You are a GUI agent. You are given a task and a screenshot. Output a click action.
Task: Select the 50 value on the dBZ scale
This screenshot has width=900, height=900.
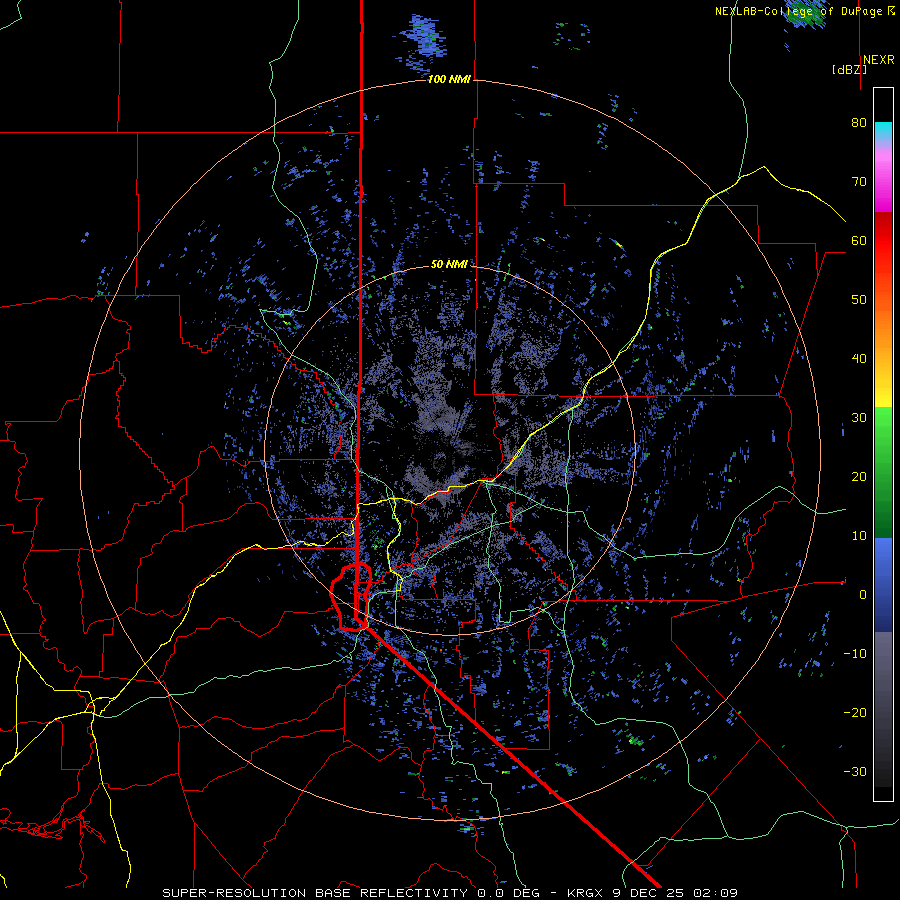tap(859, 300)
